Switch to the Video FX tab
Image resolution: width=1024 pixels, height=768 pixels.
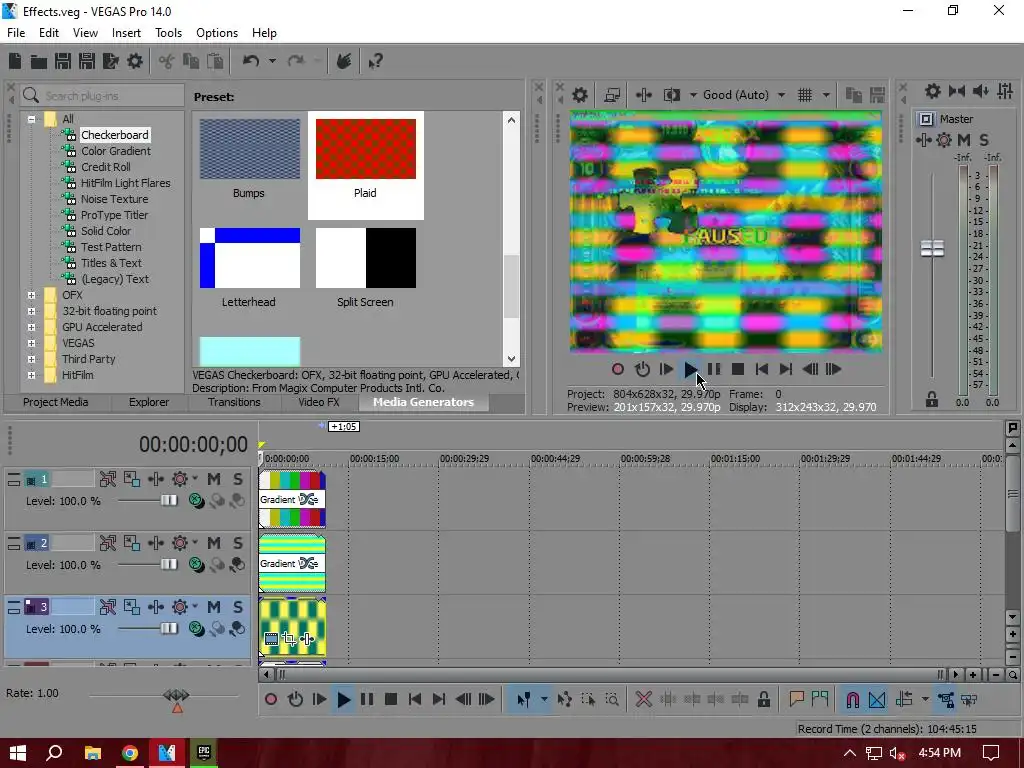point(319,402)
